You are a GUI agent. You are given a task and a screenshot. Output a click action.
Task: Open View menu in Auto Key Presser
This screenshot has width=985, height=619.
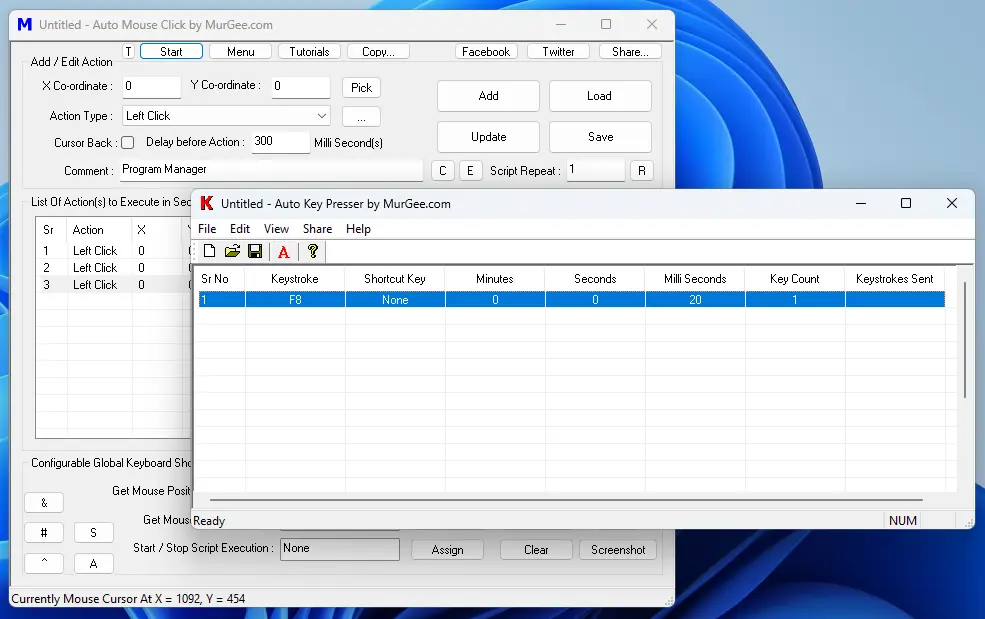click(x=276, y=229)
